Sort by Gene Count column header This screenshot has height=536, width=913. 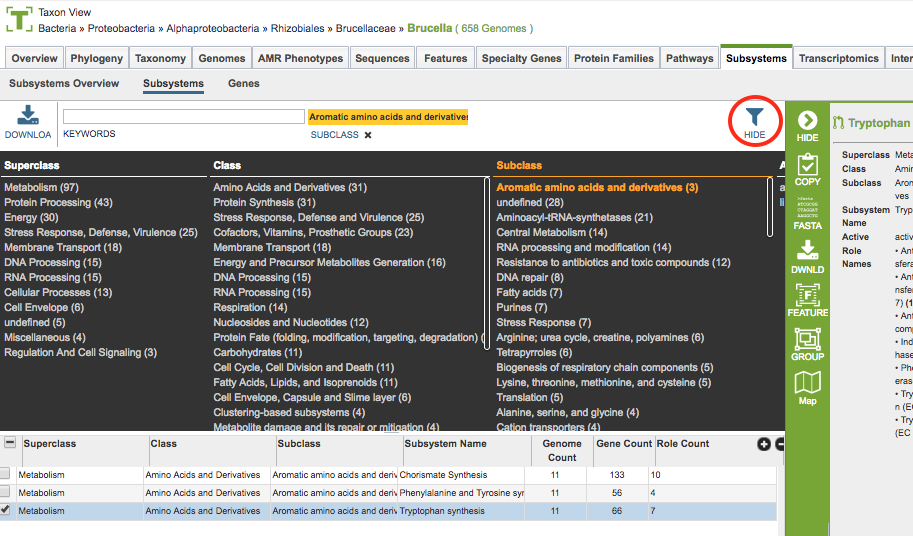[x=624, y=443]
